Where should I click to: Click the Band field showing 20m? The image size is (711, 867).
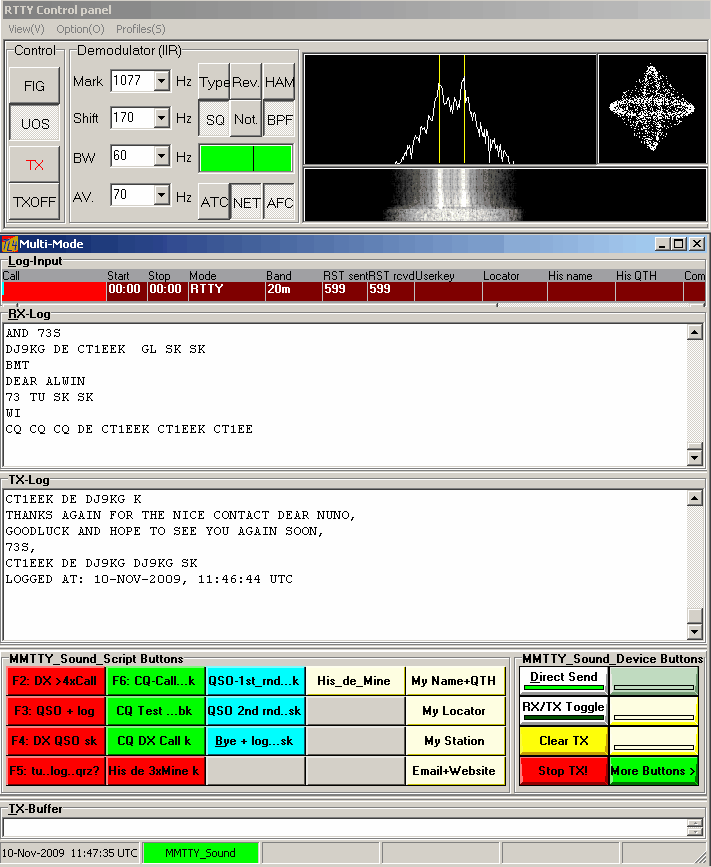[x=294, y=291]
